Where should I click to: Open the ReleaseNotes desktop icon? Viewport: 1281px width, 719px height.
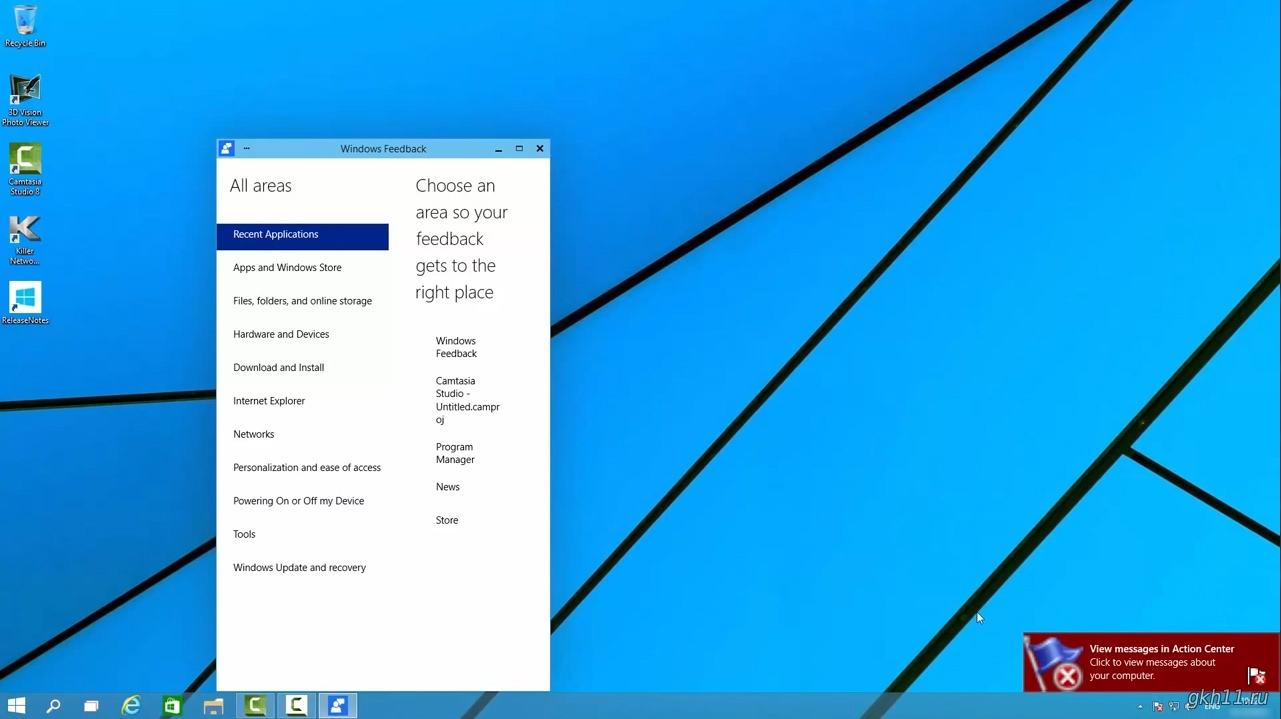click(25, 303)
